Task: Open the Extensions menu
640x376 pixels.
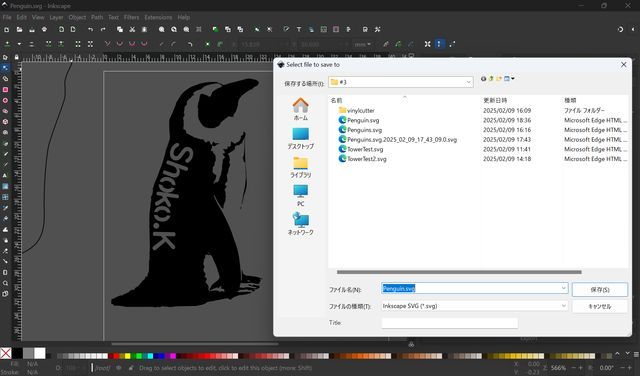Action: 158,17
